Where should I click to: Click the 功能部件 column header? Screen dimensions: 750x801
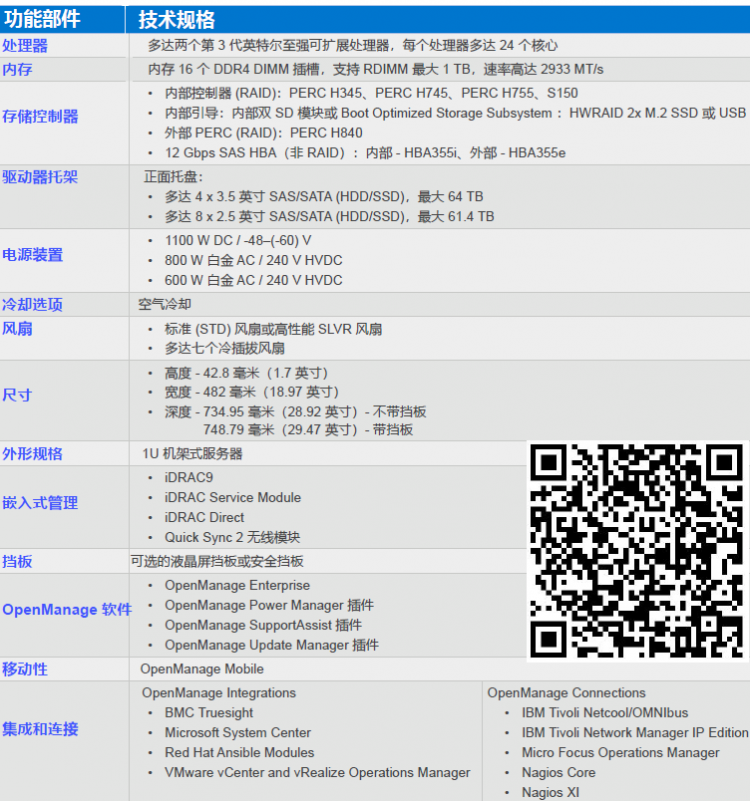(42, 19)
